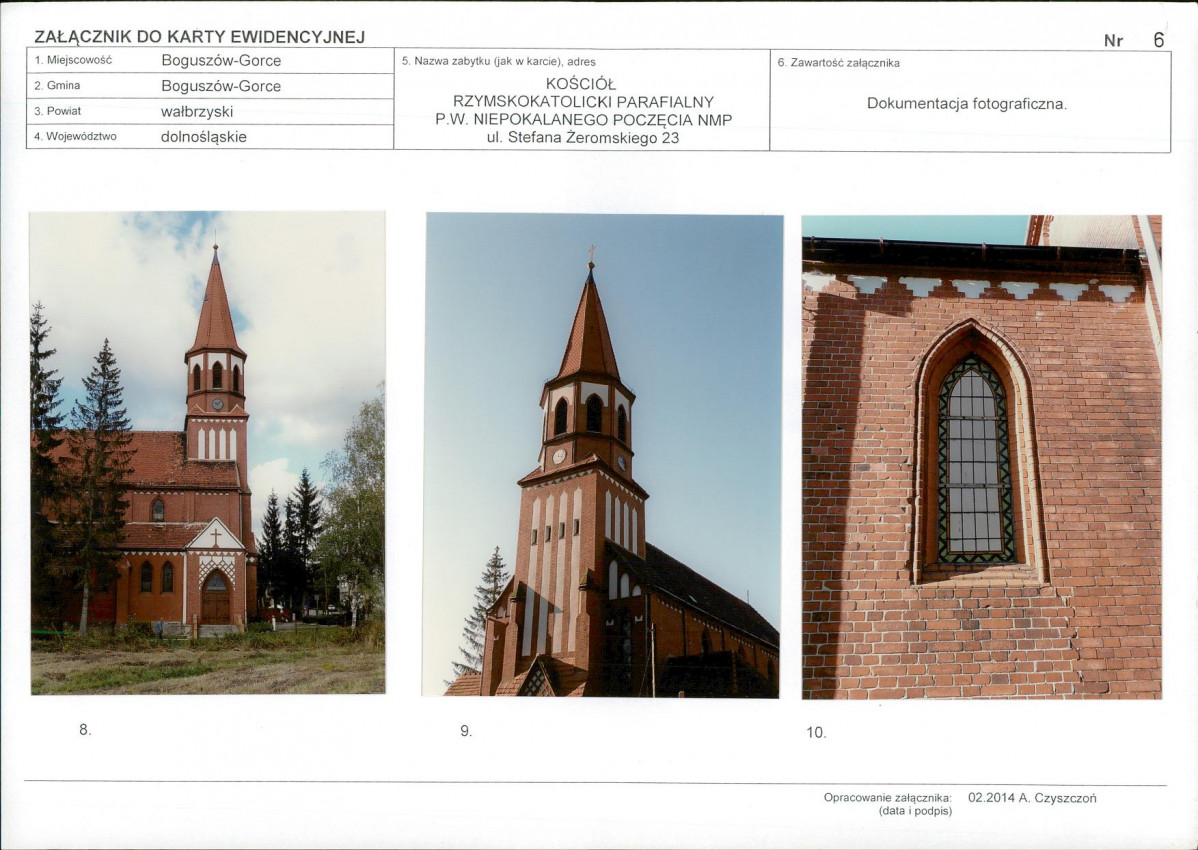Open photo 10 of brick gothic window

point(982,457)
